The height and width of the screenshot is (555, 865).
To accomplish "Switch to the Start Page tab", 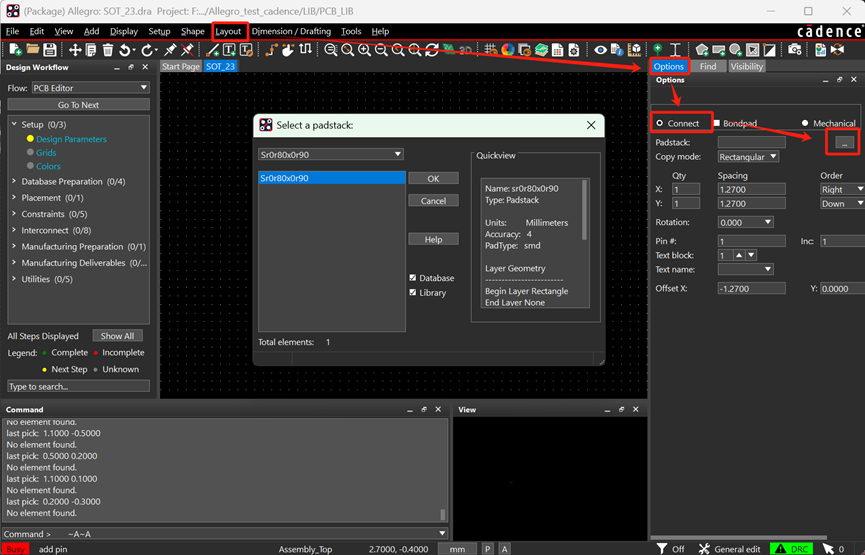I will point(181,66).
